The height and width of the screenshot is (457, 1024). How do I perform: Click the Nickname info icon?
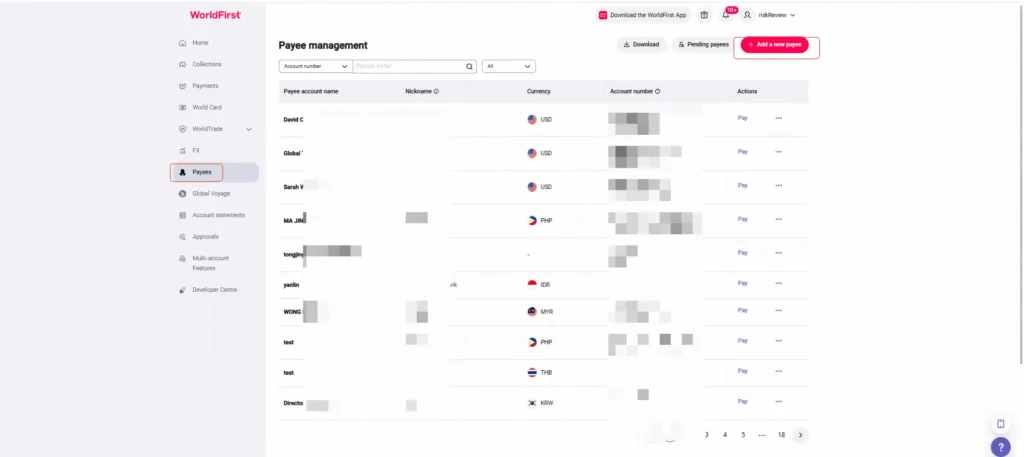[x=436, y=91]
